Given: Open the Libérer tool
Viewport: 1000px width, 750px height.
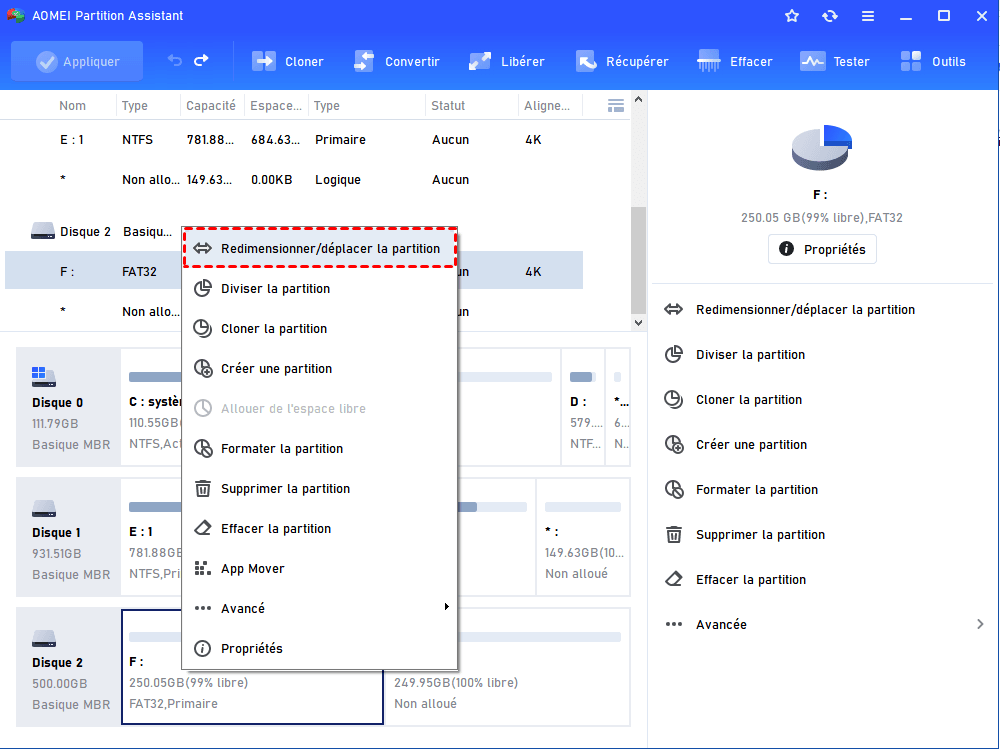Looking at the screenshot, I should coord(506,61).
